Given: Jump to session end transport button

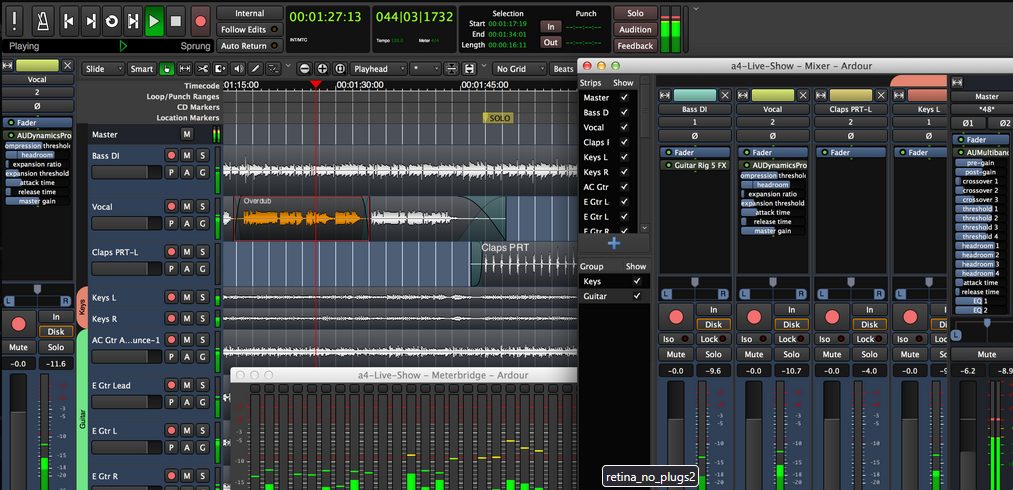Looking at the screenshot, I should point(90,21).
